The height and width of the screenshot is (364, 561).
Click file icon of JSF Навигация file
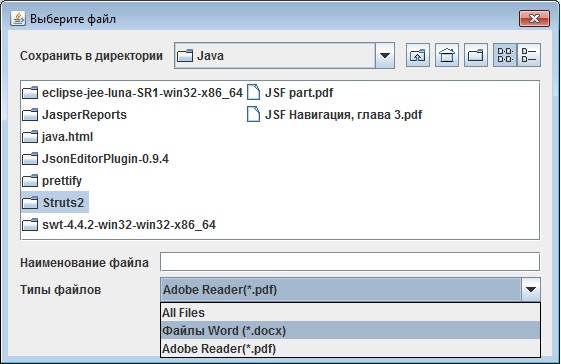coord(253,115)
